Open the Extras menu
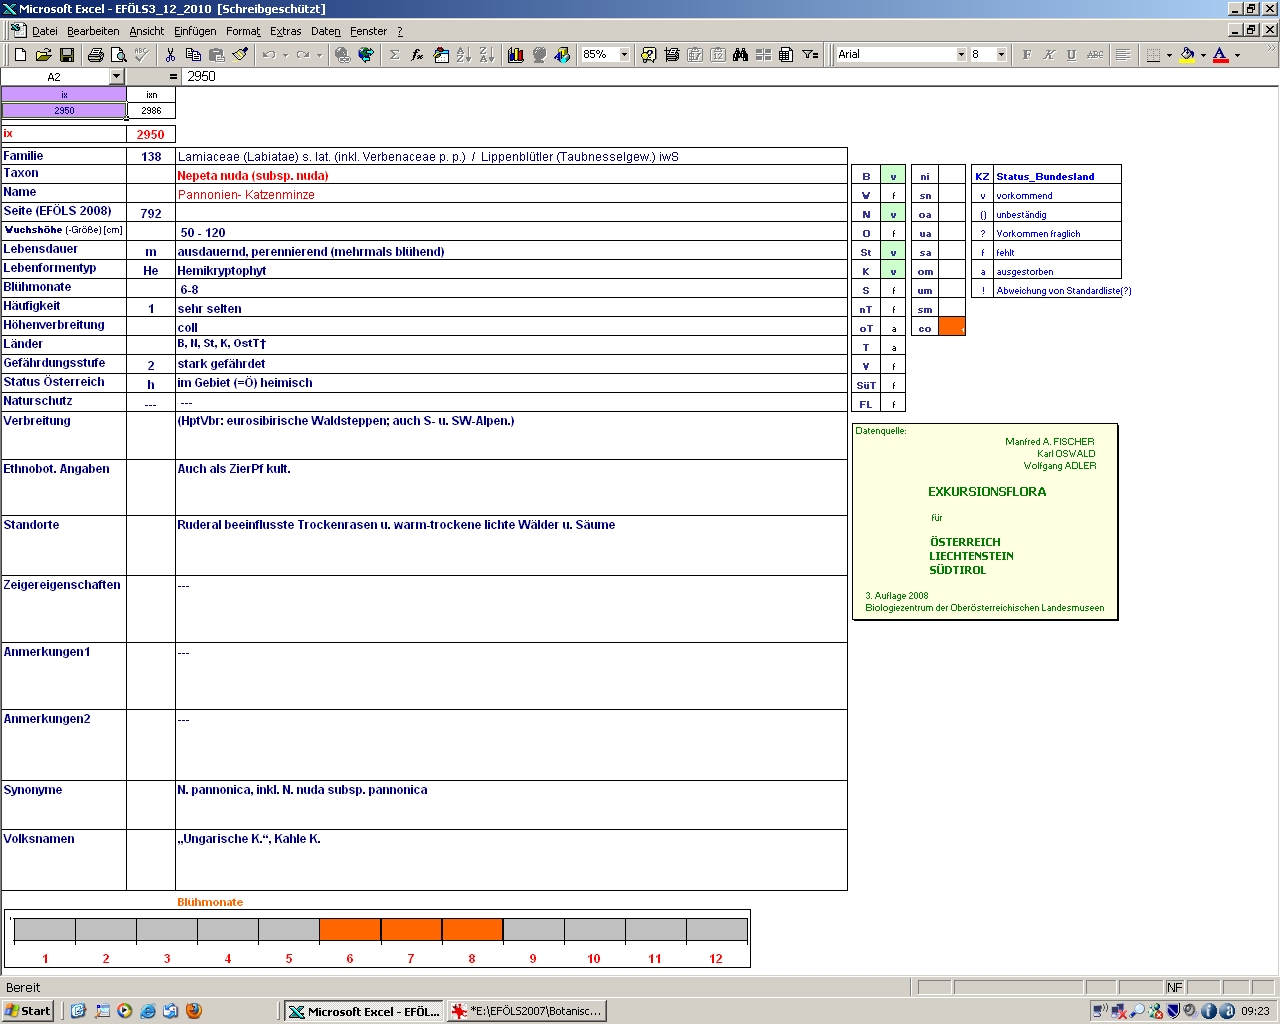Viewport: 1280px width, 1024px height. click(286, 31)
